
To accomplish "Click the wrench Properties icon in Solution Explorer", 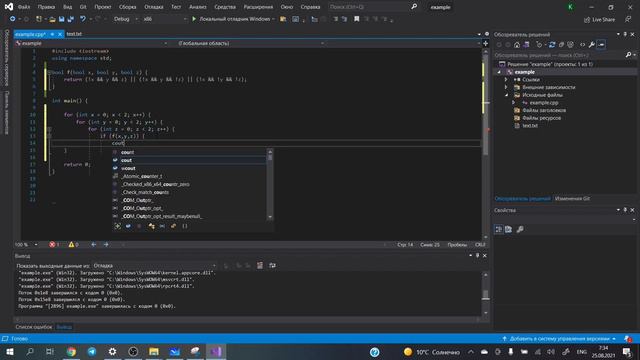I will coord(591,44).
